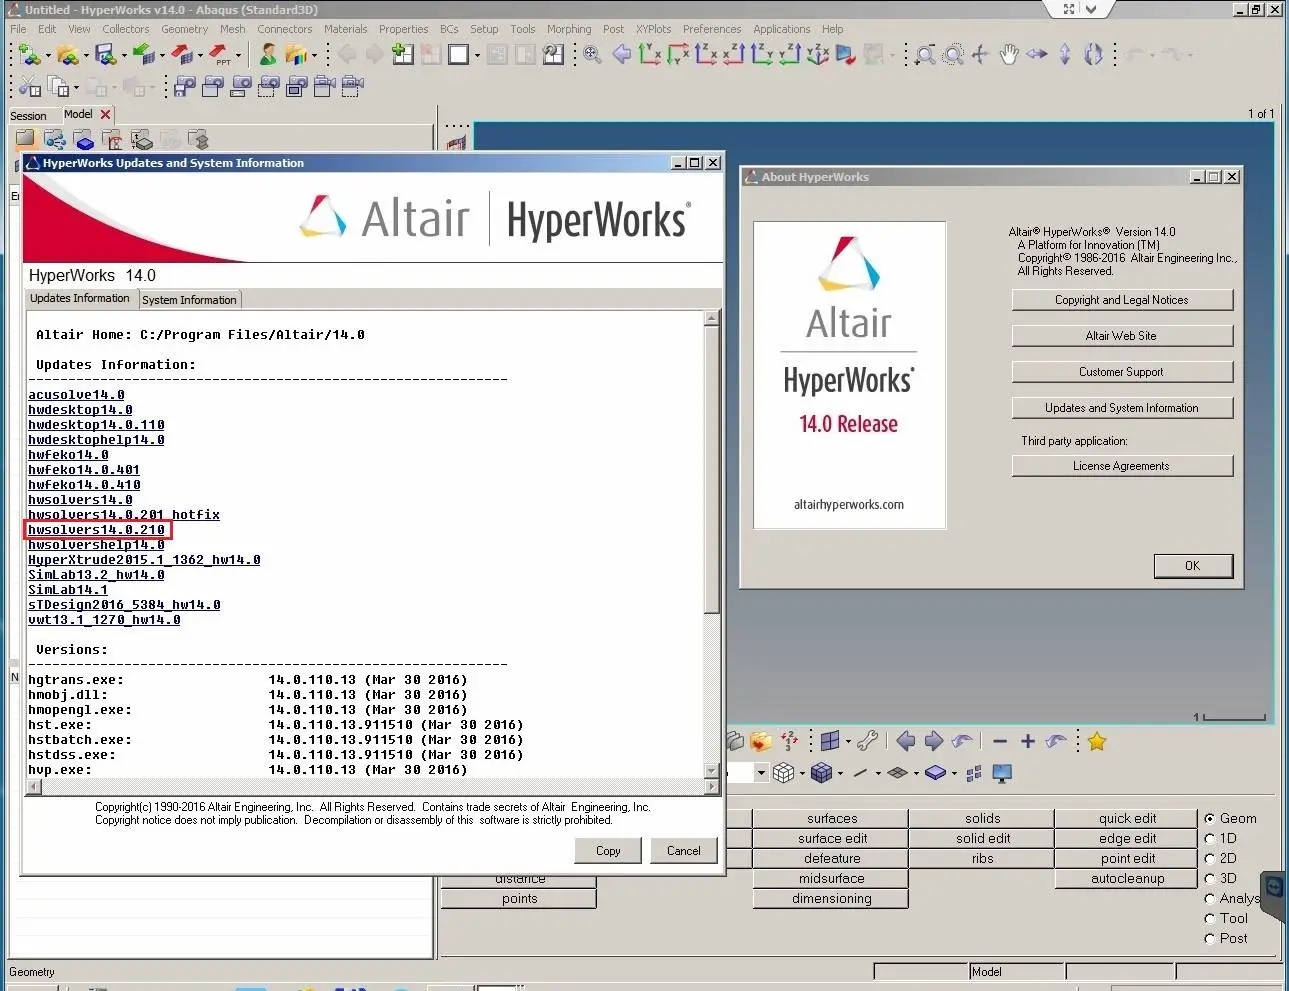The width and height of the screenshot is (1289, 991).
Task: Expand the page layout white square dropdown
Action: [477, 56]
